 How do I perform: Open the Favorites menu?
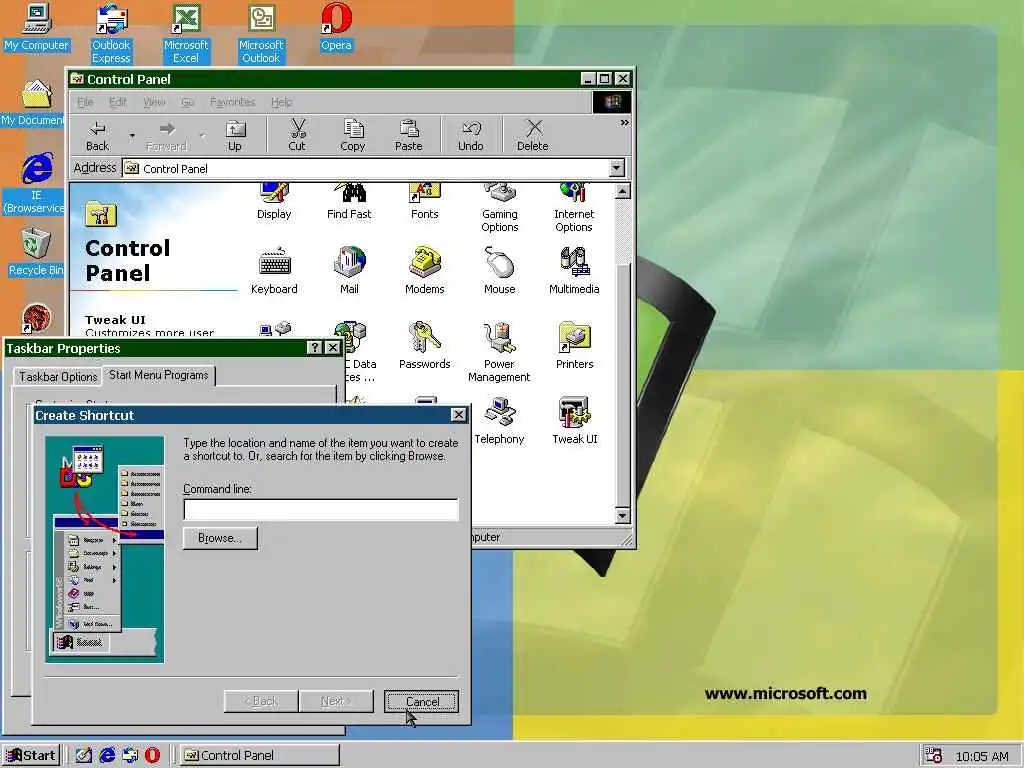[x=232, y=102]
